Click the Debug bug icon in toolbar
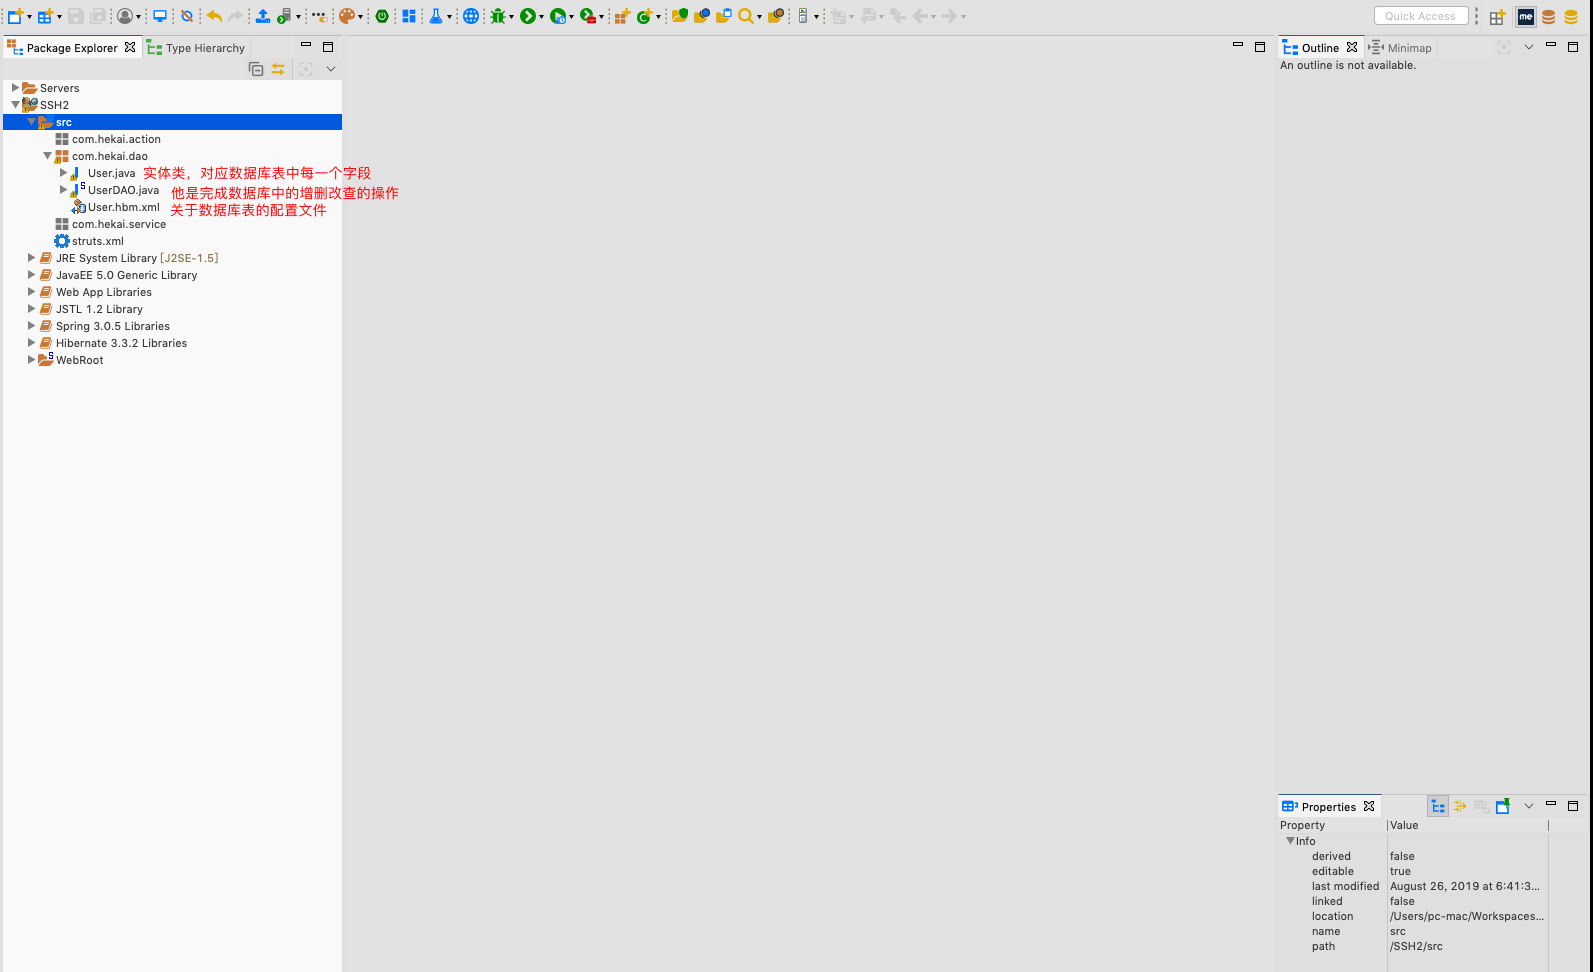This screenshot has width=1593, height=972. (498, 16)
